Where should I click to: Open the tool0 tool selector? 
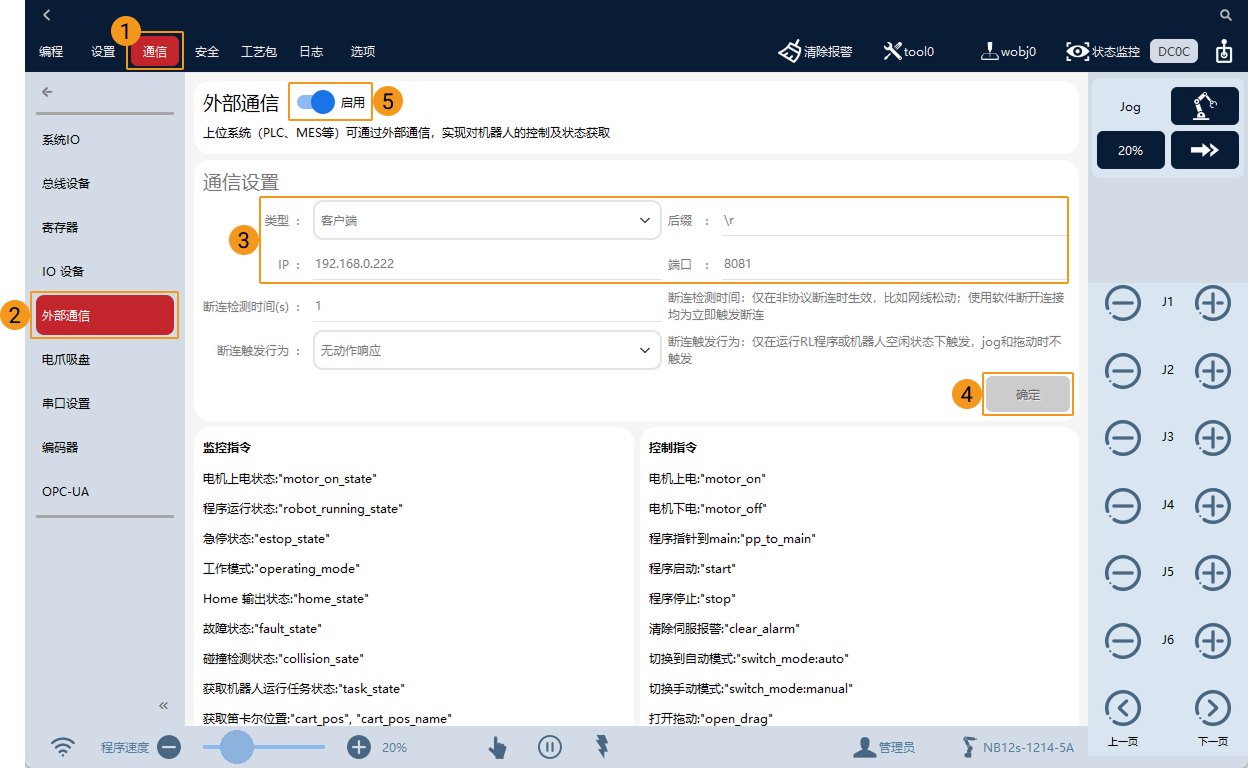click(x=908, y=51)
